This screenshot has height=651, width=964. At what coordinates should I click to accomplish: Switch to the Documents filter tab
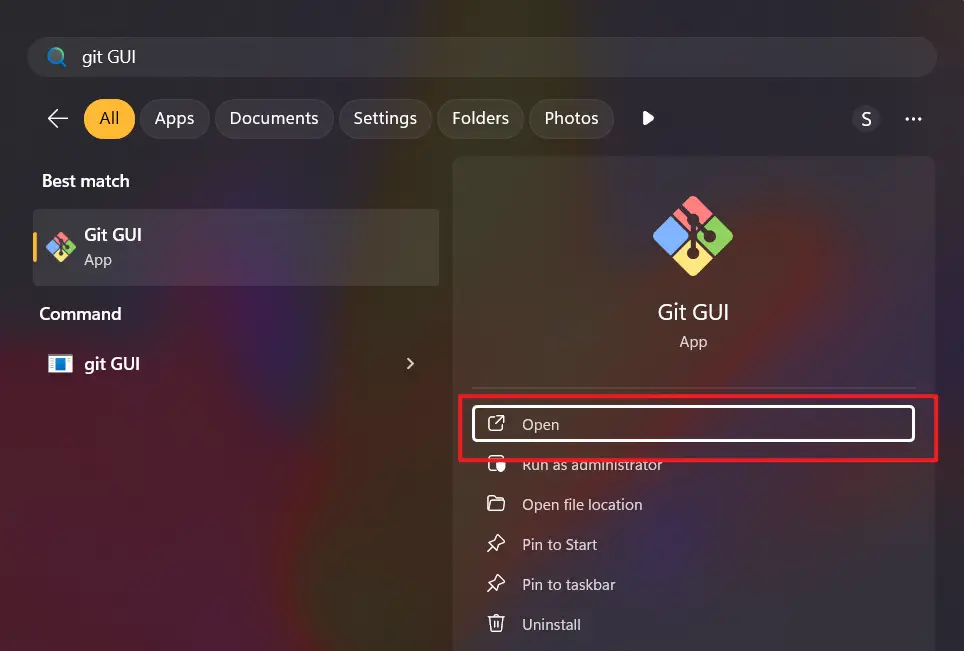[x=274, y=118]
